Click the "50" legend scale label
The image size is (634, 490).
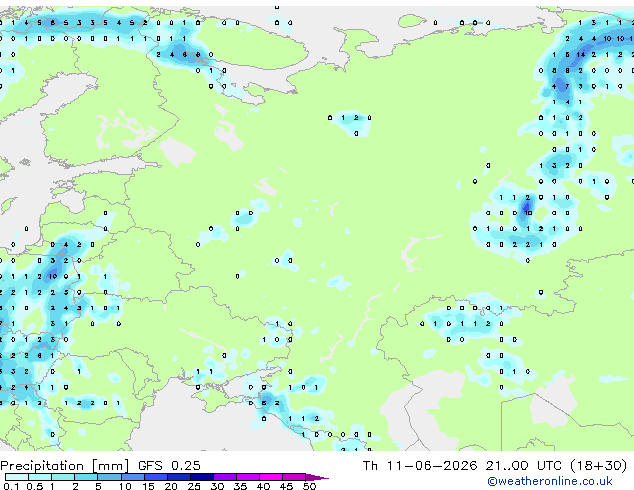(309, 486)
